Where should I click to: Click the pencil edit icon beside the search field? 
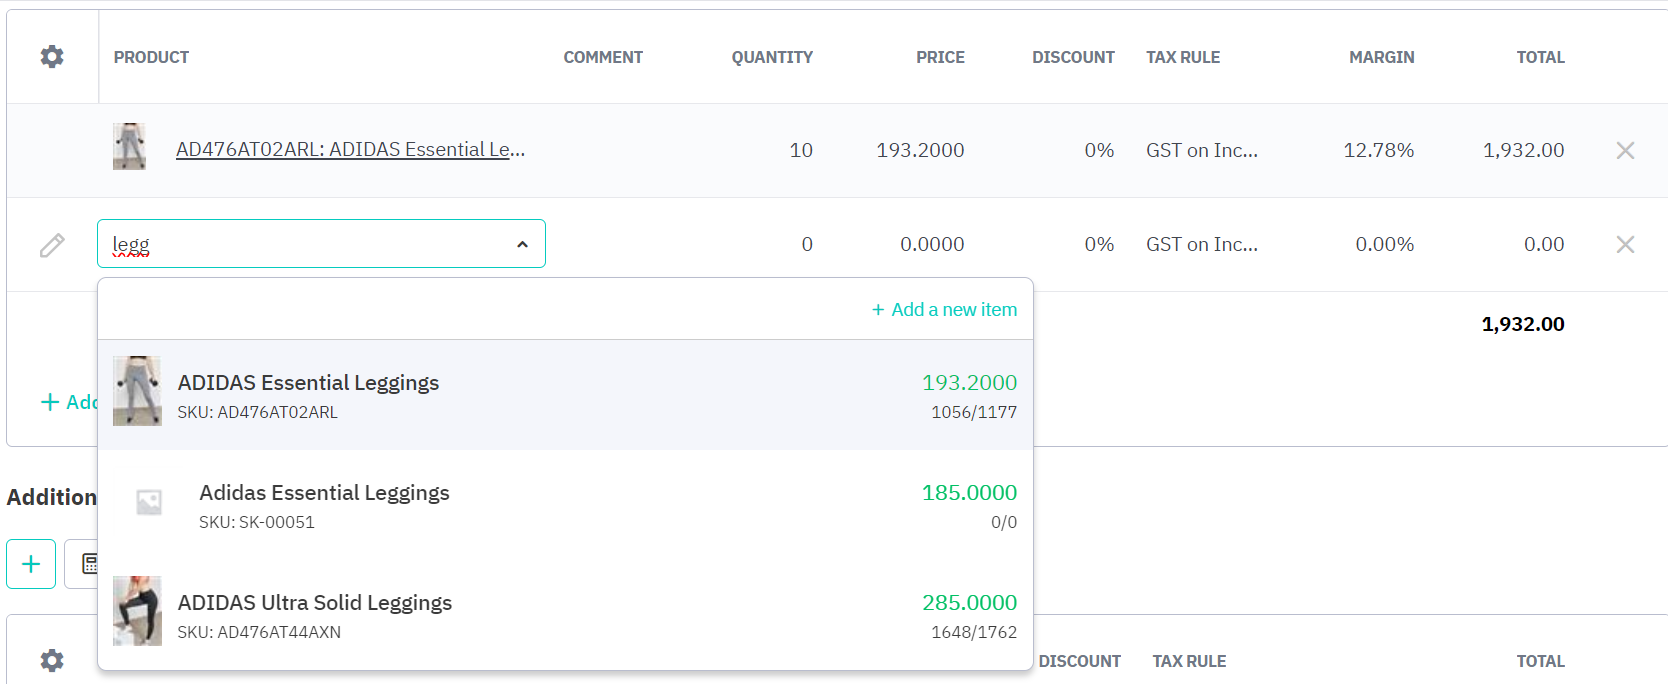[52, 245]
